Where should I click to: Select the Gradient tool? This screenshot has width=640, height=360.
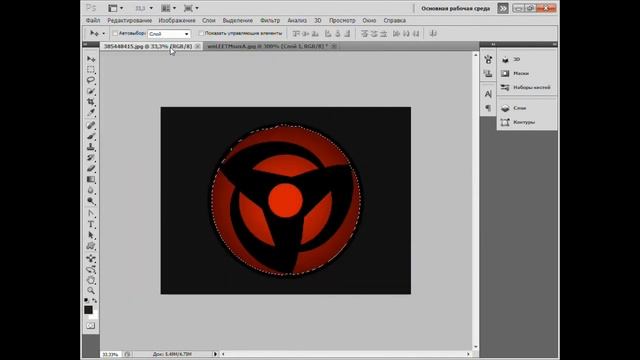tap(91, 179)
